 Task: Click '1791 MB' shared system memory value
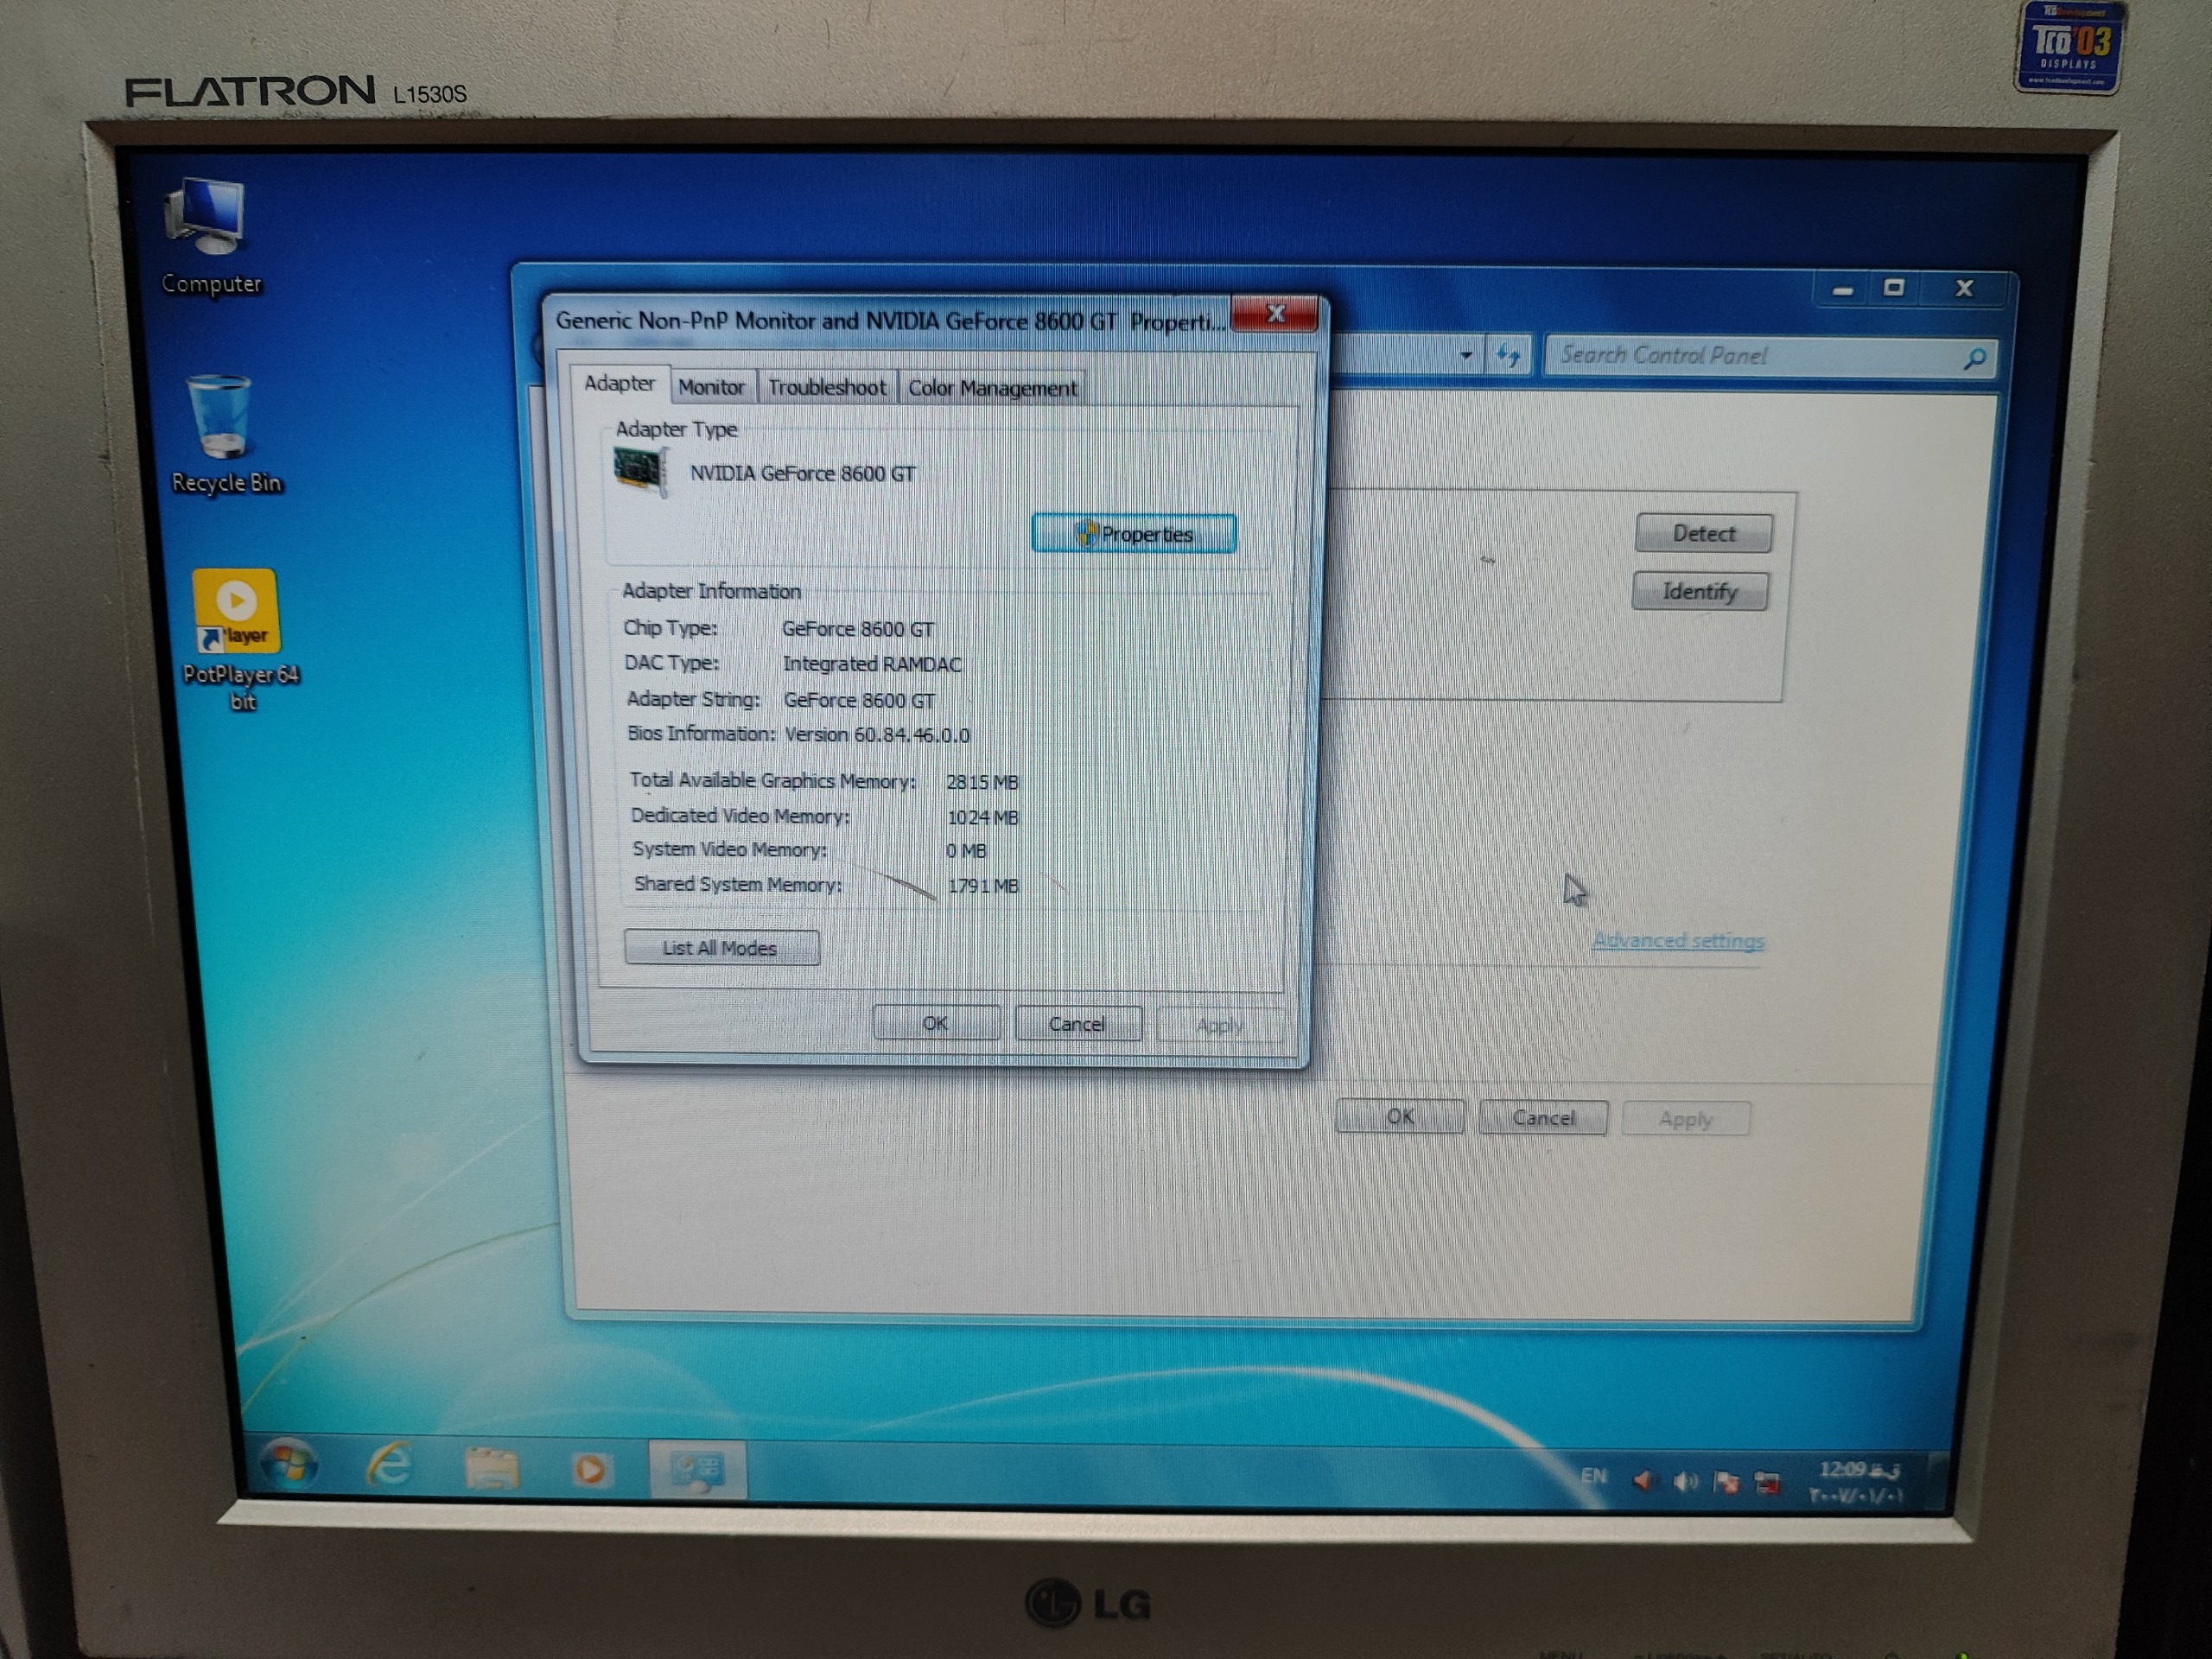click(x=983, y=886)
